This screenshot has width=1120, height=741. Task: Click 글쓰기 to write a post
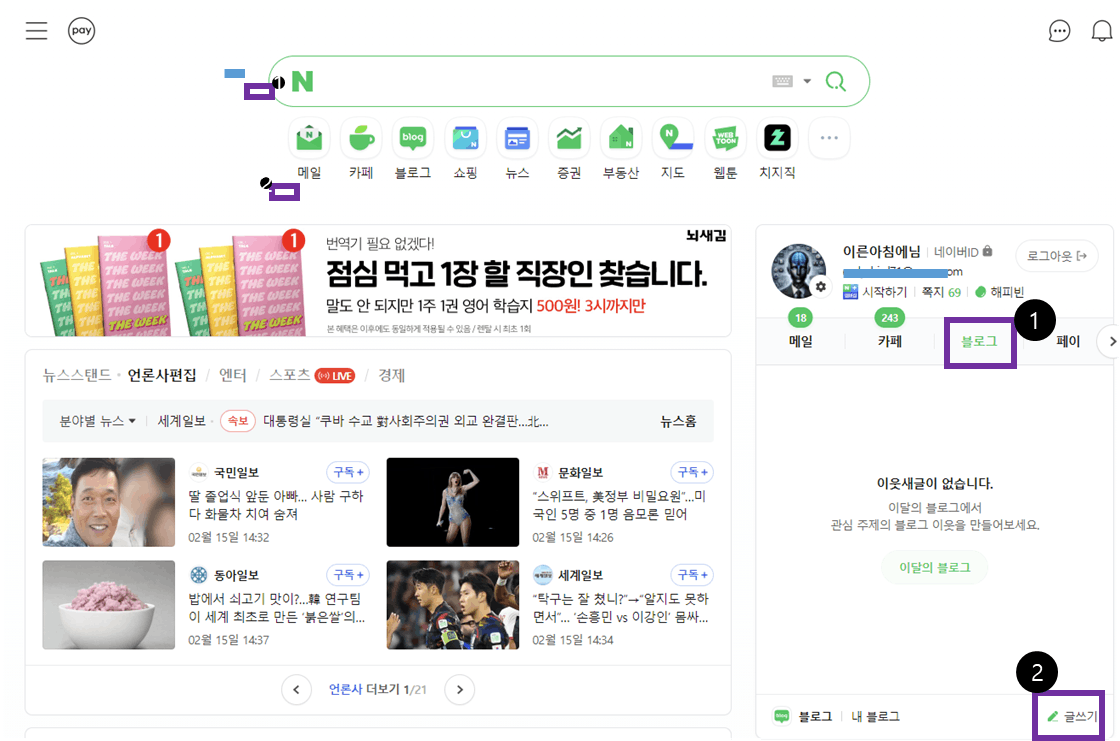pos(1071,716)
